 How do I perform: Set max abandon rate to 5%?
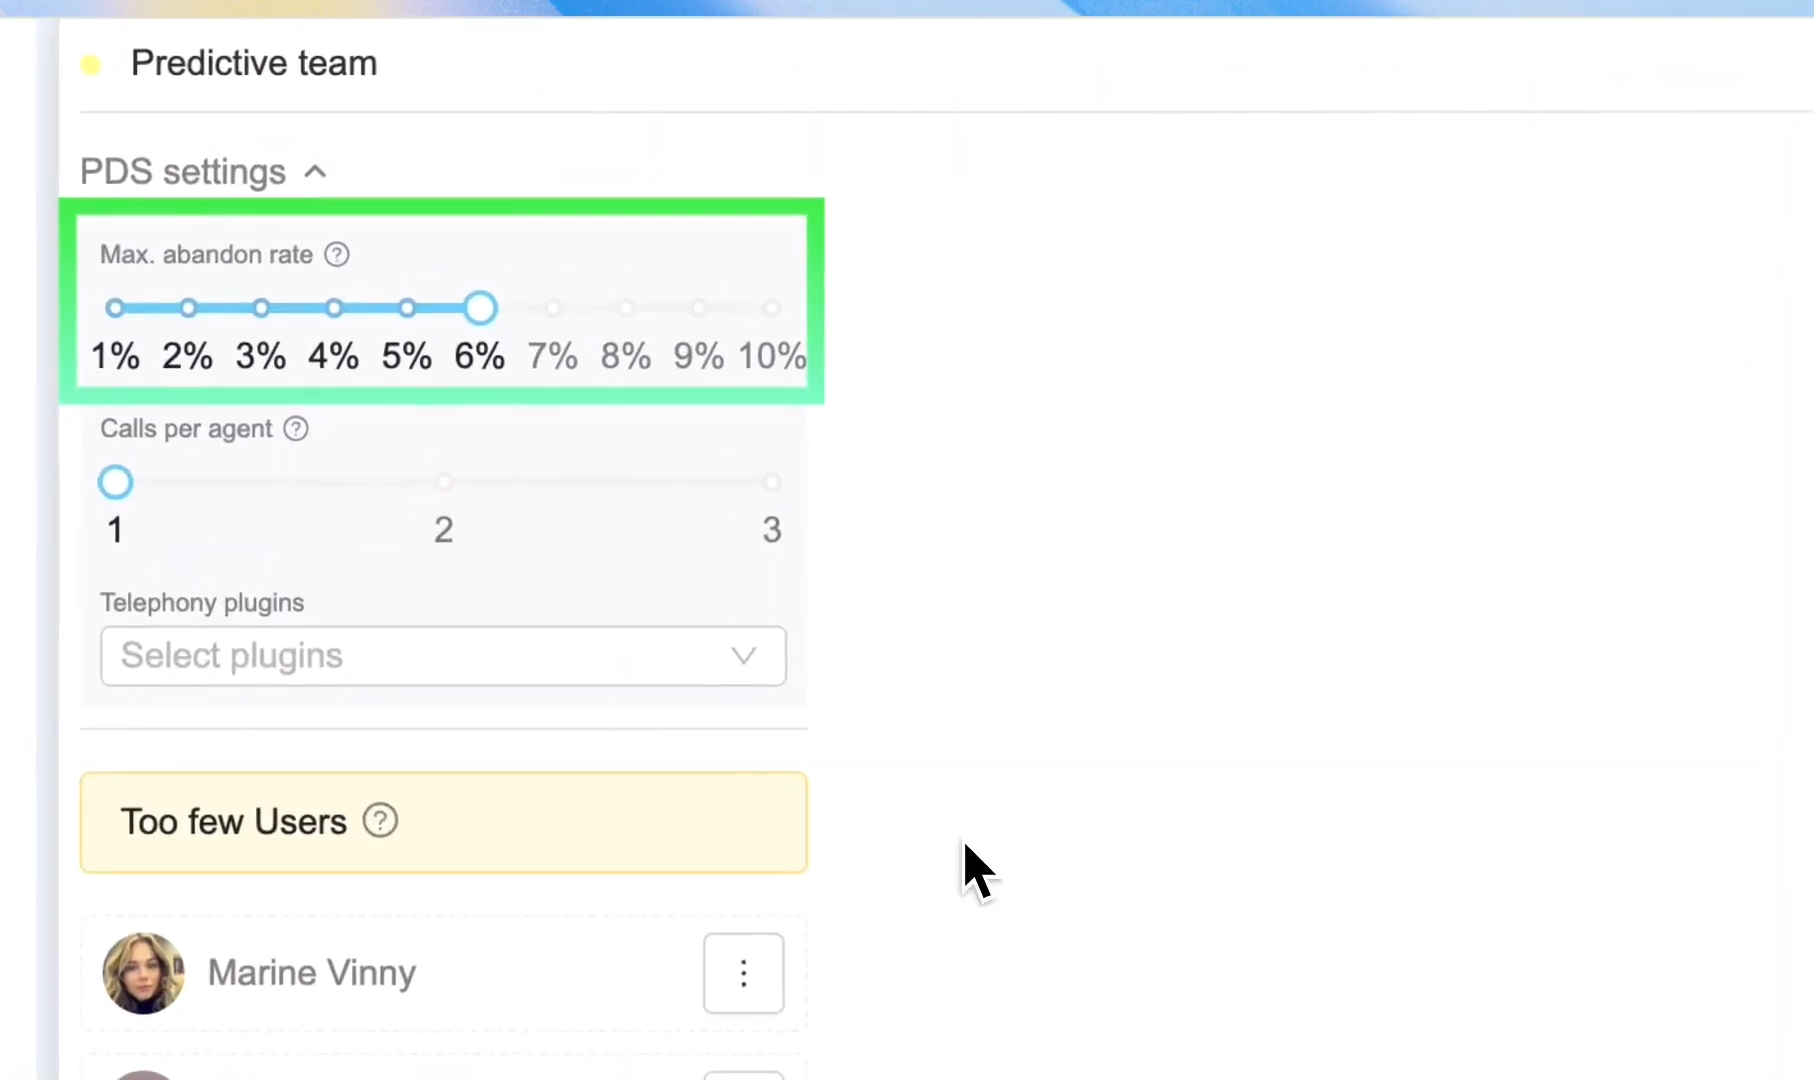point(407,308)
